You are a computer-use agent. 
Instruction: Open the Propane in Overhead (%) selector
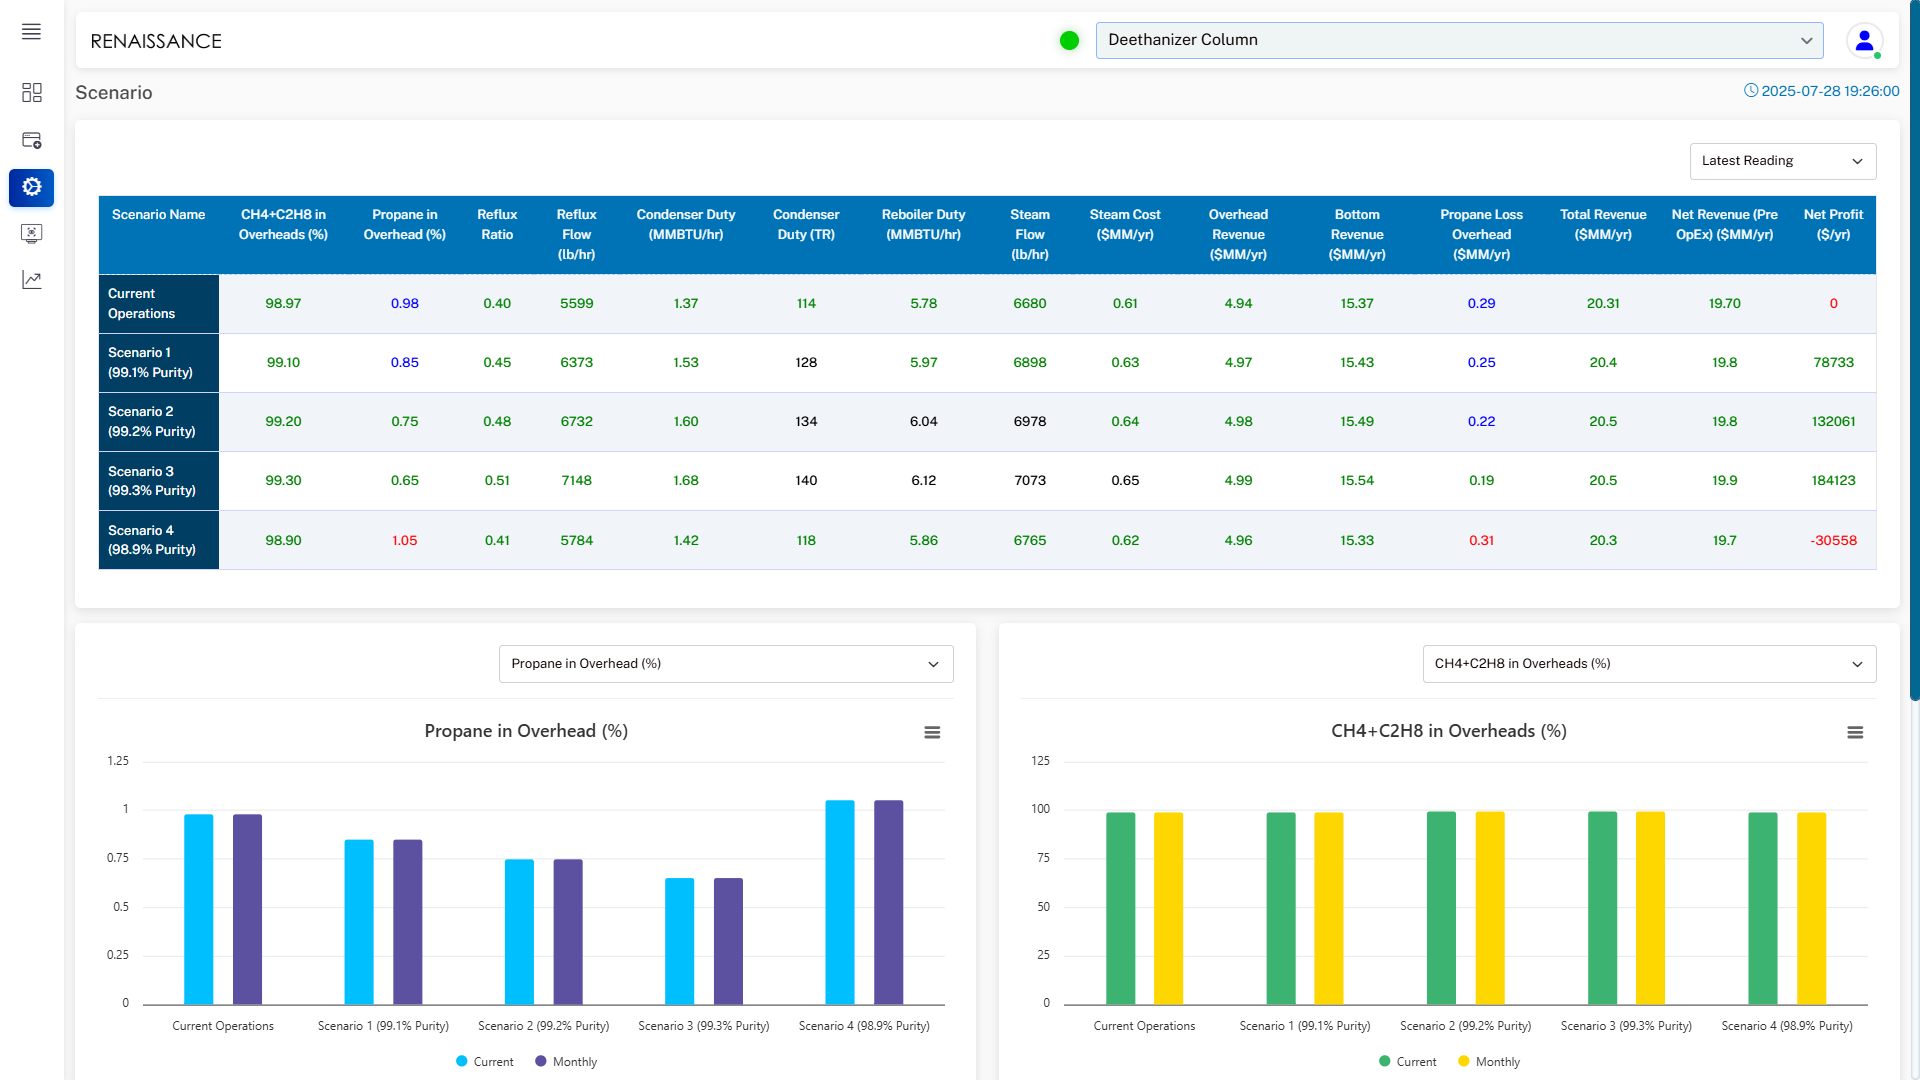point(725,664)
